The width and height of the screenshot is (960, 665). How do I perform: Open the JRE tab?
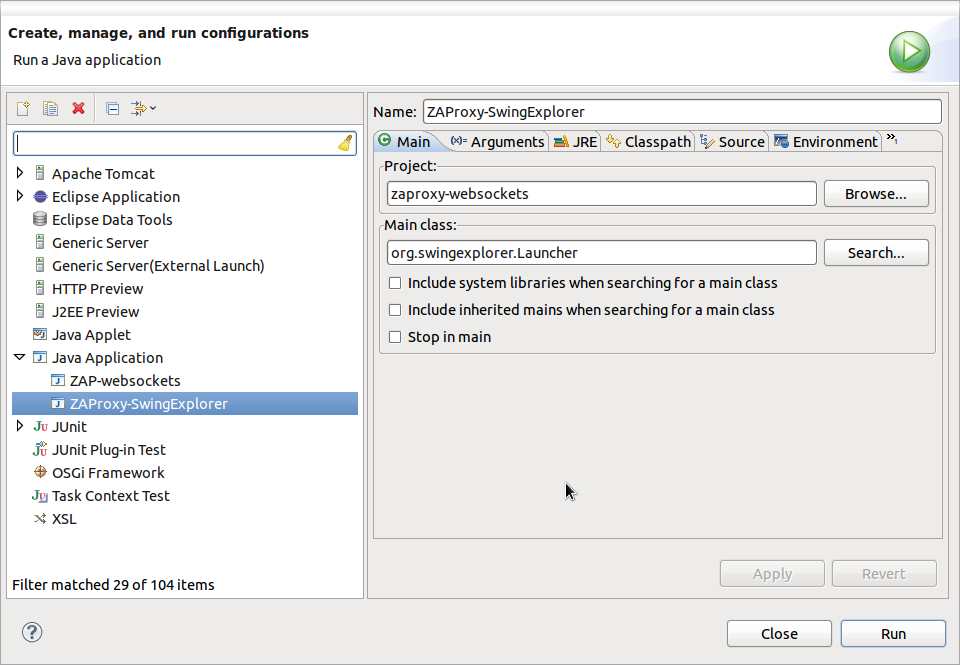click(x=575, y=141)
